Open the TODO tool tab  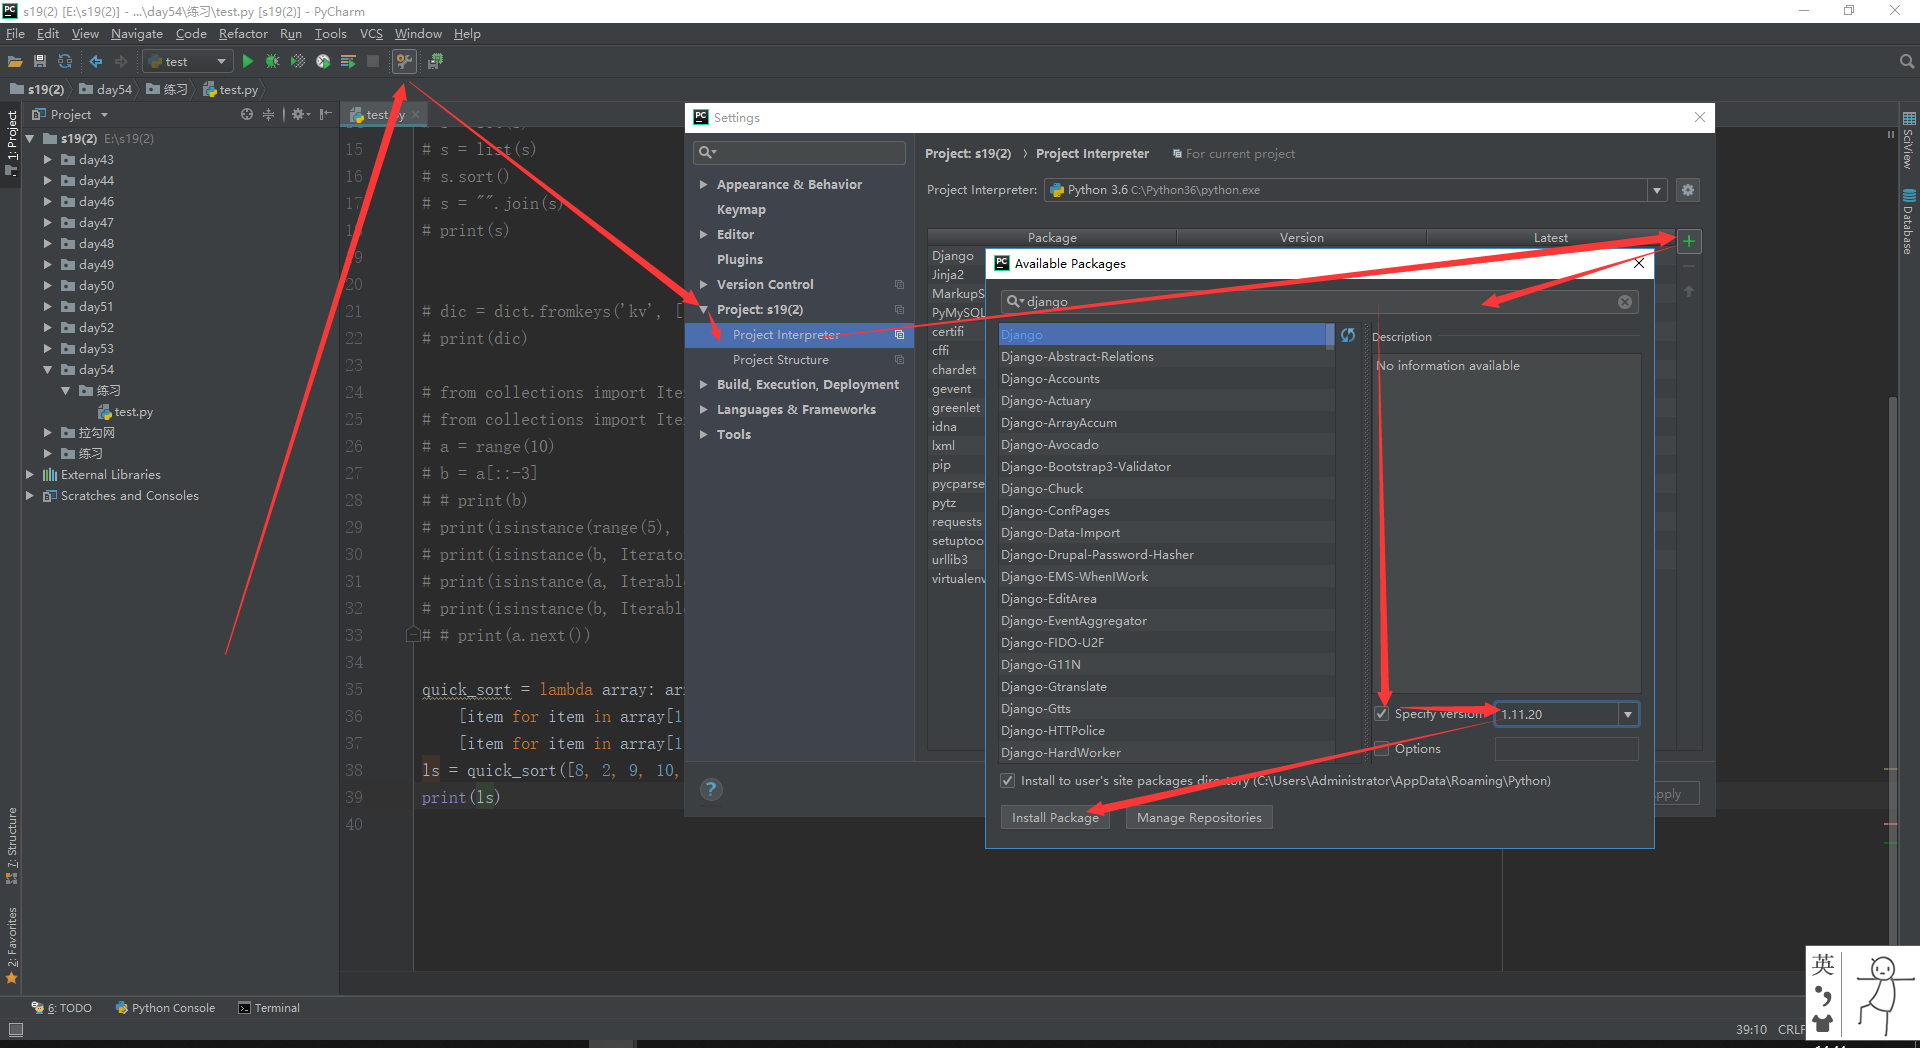62,1008
